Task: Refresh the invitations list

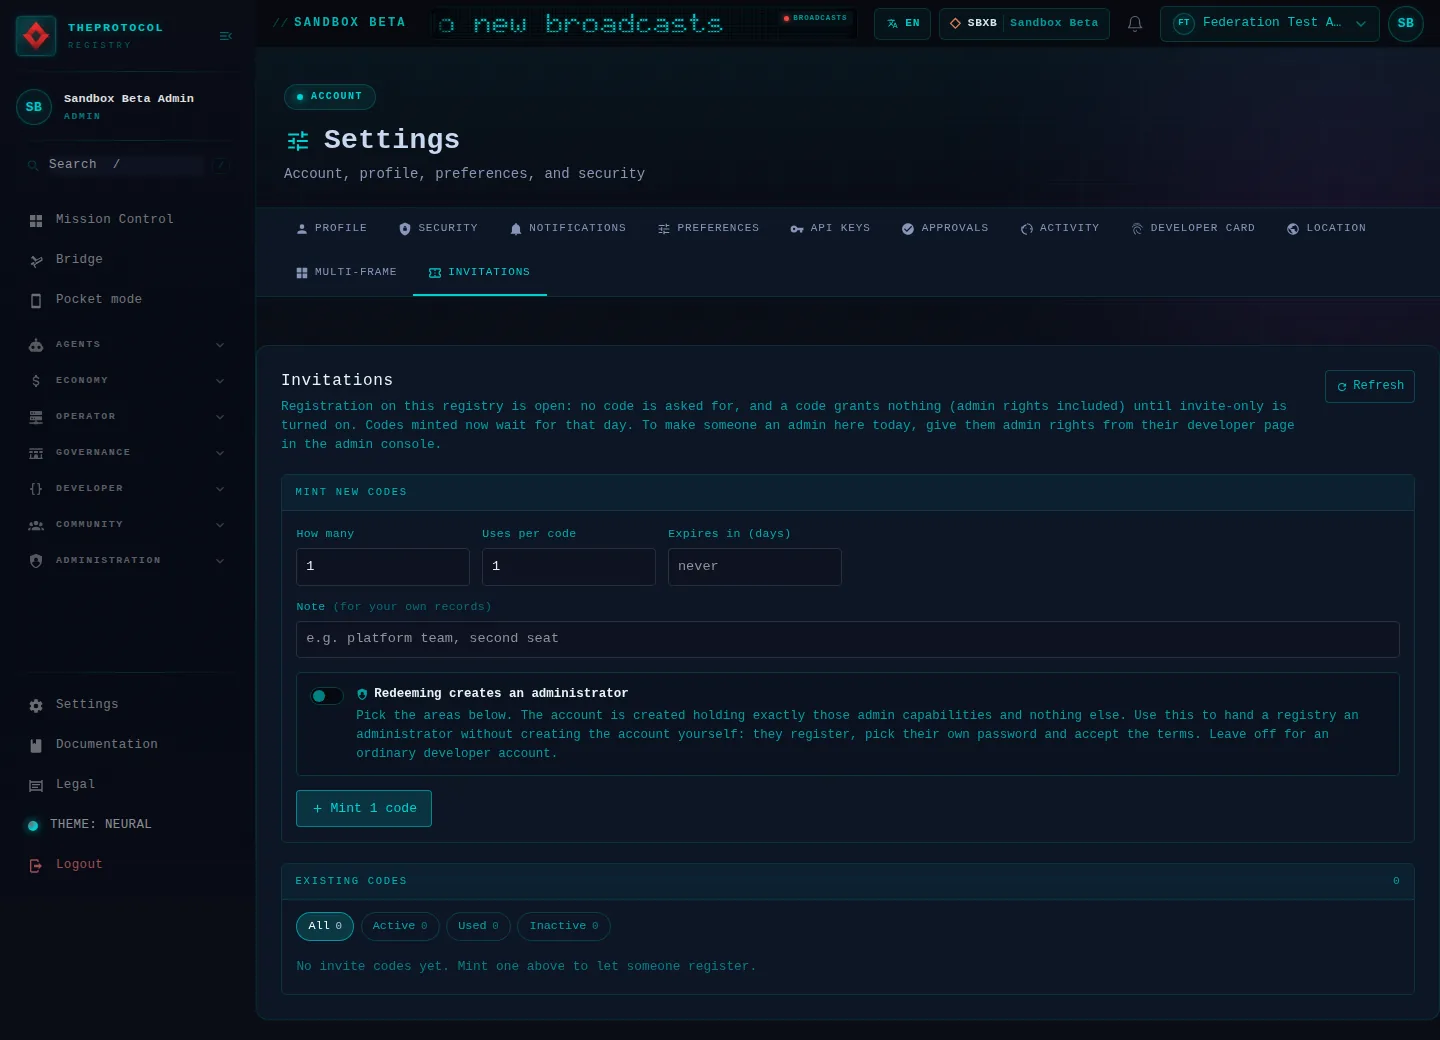Action: (1370, 386)
